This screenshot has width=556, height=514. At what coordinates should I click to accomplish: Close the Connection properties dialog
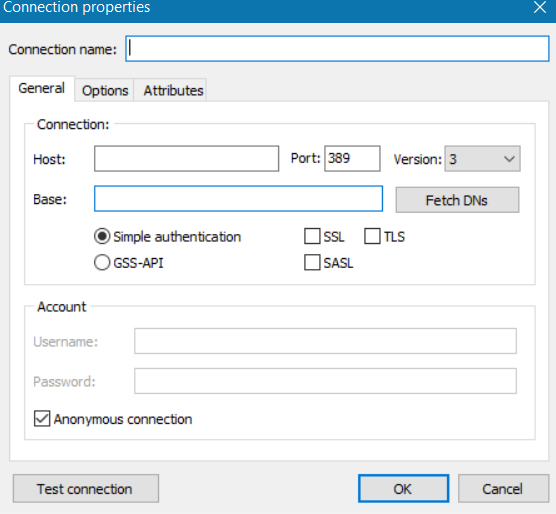click(540, 7)
